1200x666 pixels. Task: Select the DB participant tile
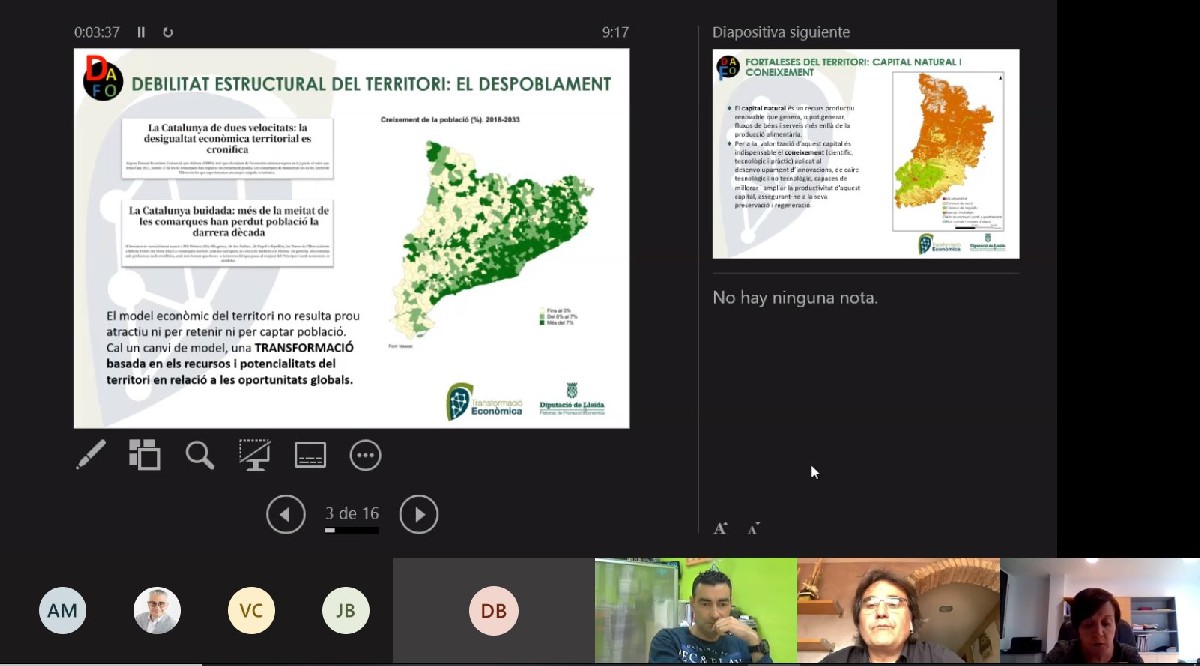pyautogui.click(x=493, y=611)
